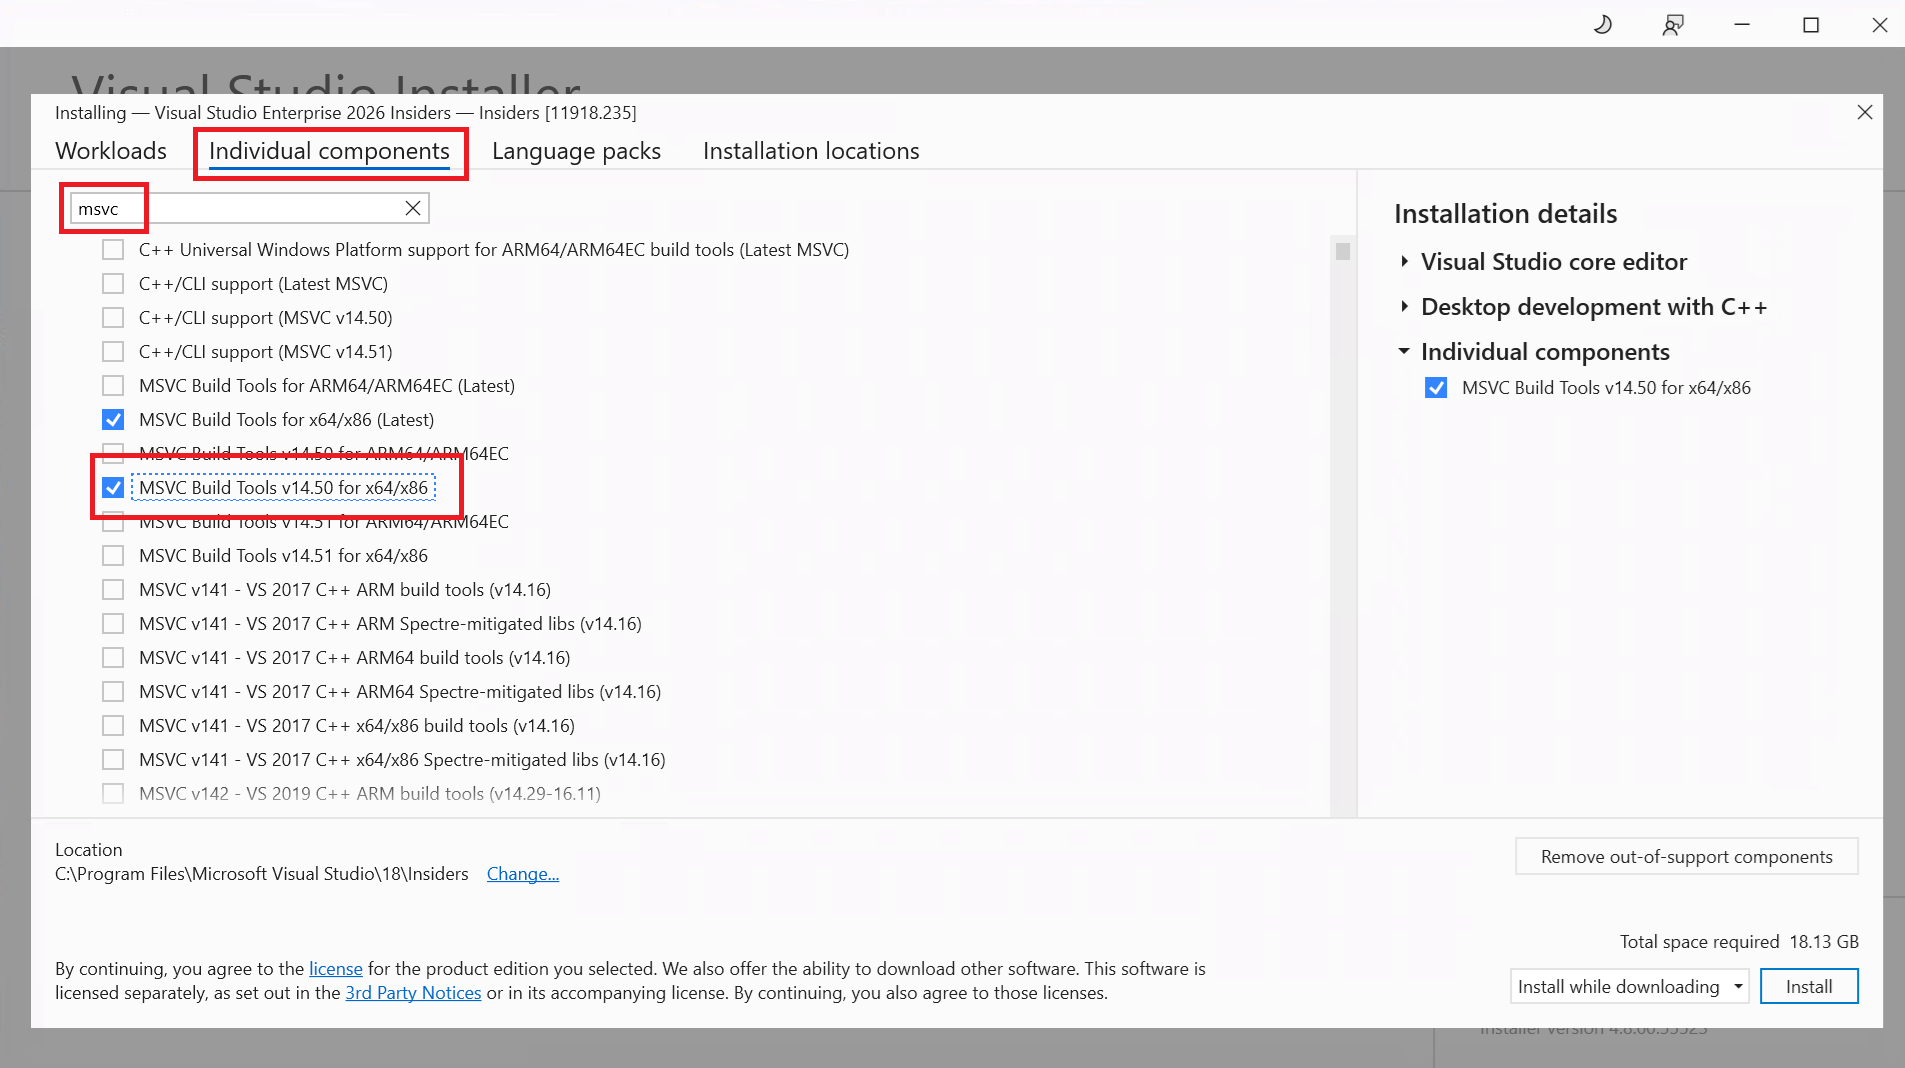The height and width of the screenshot is (1068, 1905).
Task: Close the installing dialog
Action: click(x=1864, y=112)
